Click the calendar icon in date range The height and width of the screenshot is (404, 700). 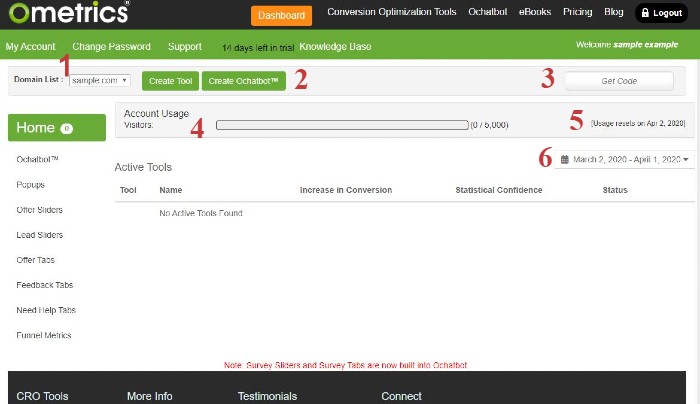point(565,159)
